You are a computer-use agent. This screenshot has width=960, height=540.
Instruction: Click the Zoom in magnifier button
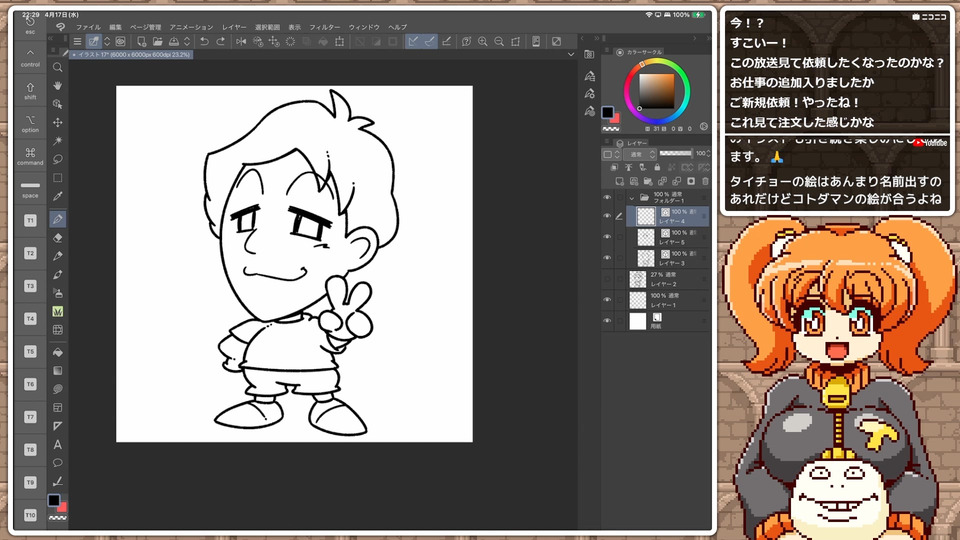coord(482,41)
